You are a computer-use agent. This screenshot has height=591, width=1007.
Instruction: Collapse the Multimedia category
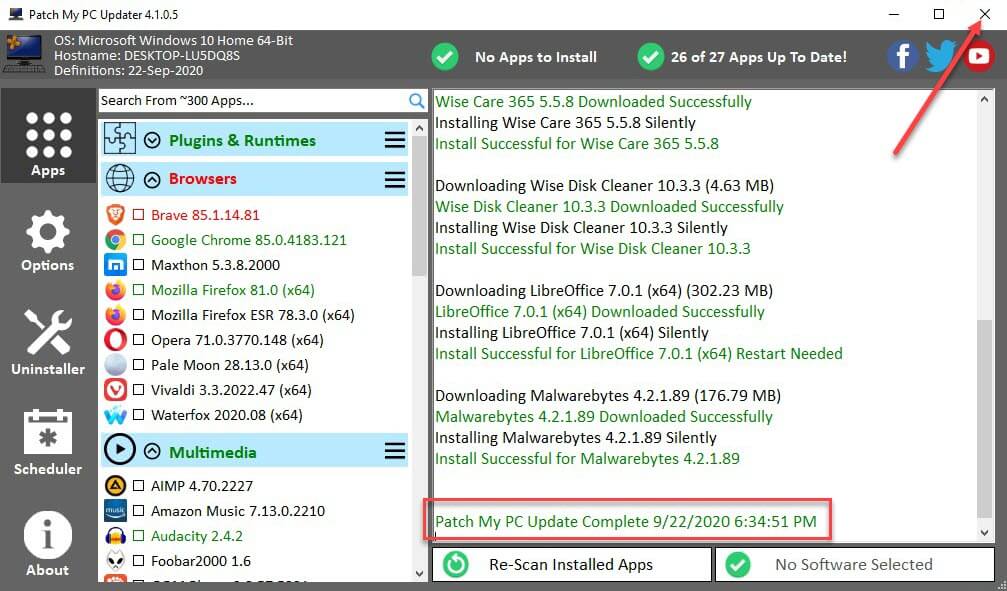[x=153, y=452]
